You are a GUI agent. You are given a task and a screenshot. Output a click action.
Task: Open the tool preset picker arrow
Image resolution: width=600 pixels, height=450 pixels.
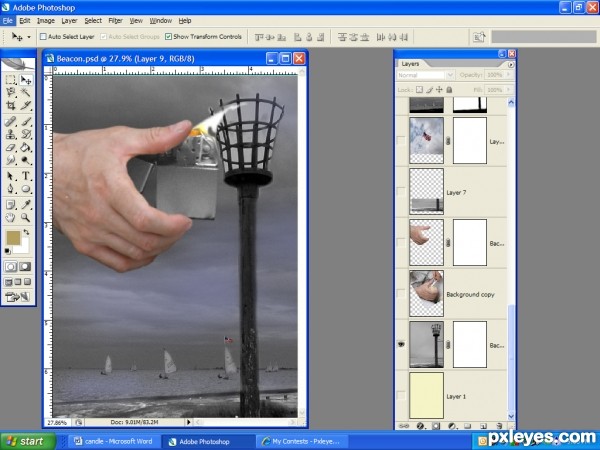click(x=29, y=37)
